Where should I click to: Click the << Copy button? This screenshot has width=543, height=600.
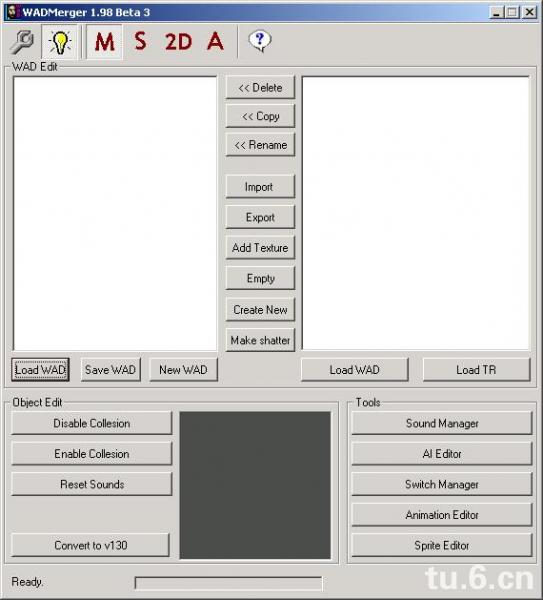pos(260,116)
